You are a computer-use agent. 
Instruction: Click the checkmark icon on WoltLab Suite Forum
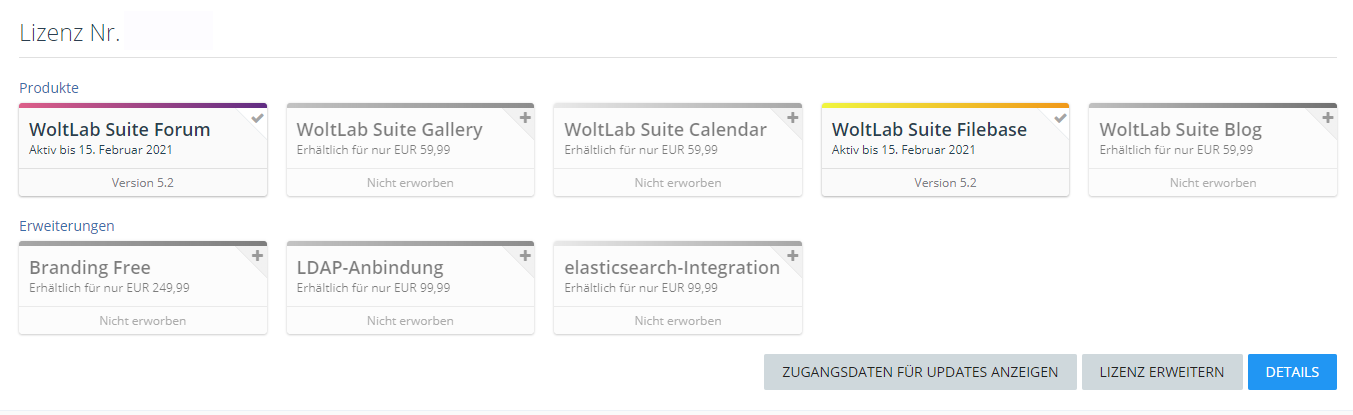258,118
